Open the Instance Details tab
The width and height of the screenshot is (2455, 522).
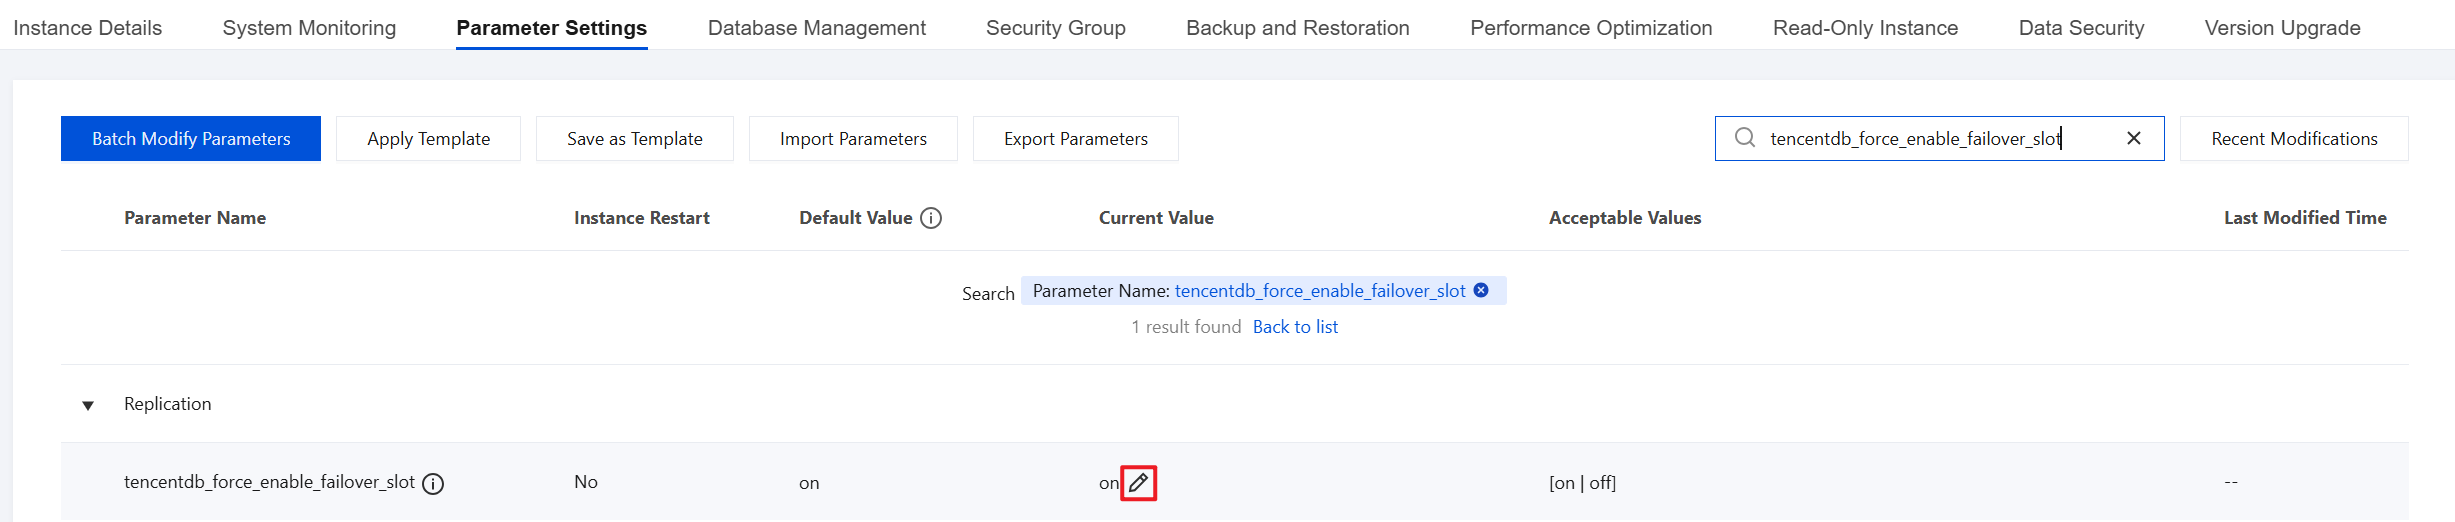click(88, 28)
